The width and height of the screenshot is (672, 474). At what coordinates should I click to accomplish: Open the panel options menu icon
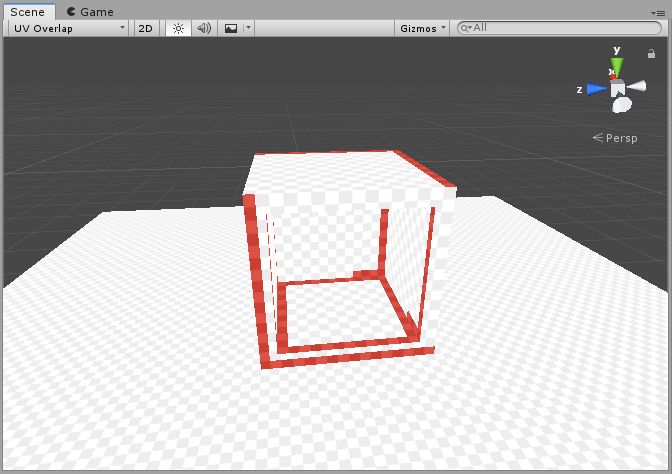658,11
